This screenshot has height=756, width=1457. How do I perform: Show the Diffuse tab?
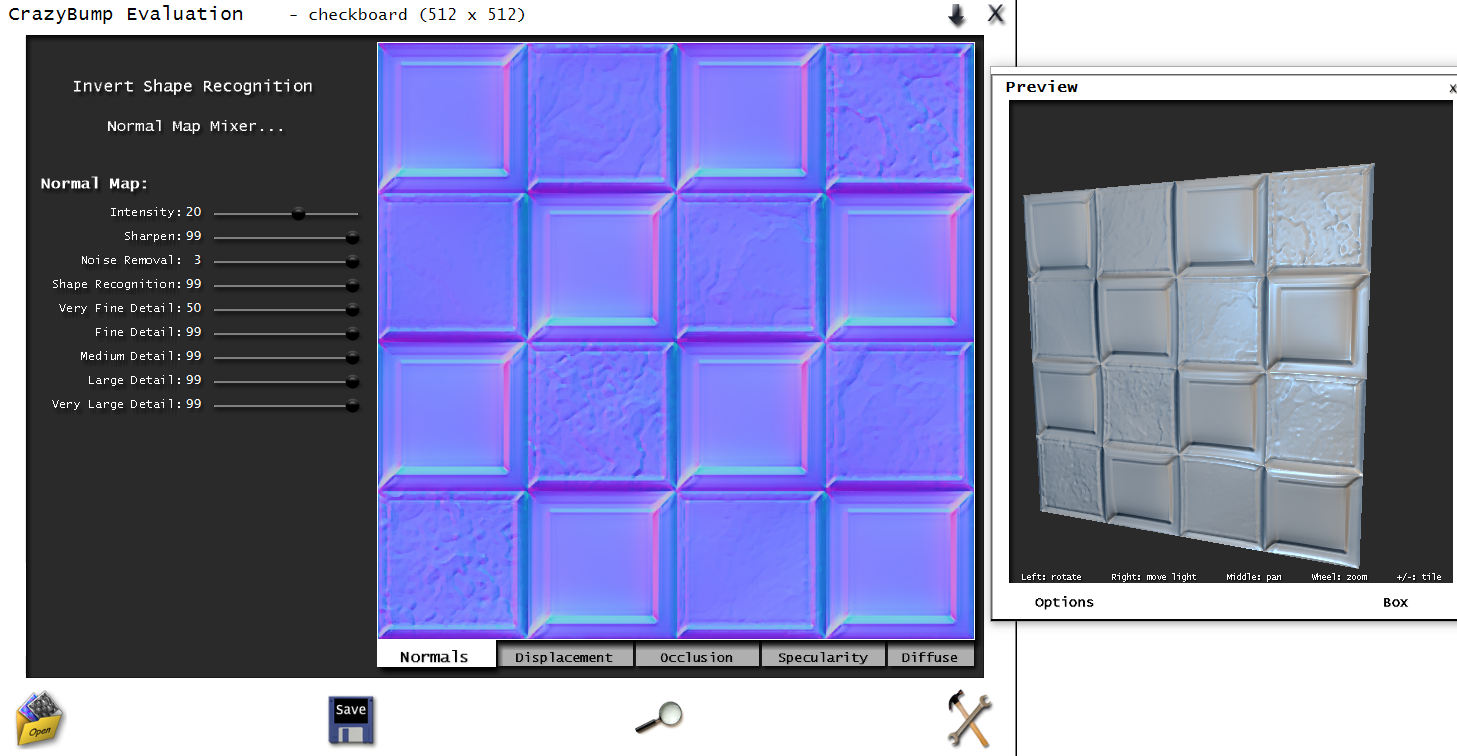[929, 657]
